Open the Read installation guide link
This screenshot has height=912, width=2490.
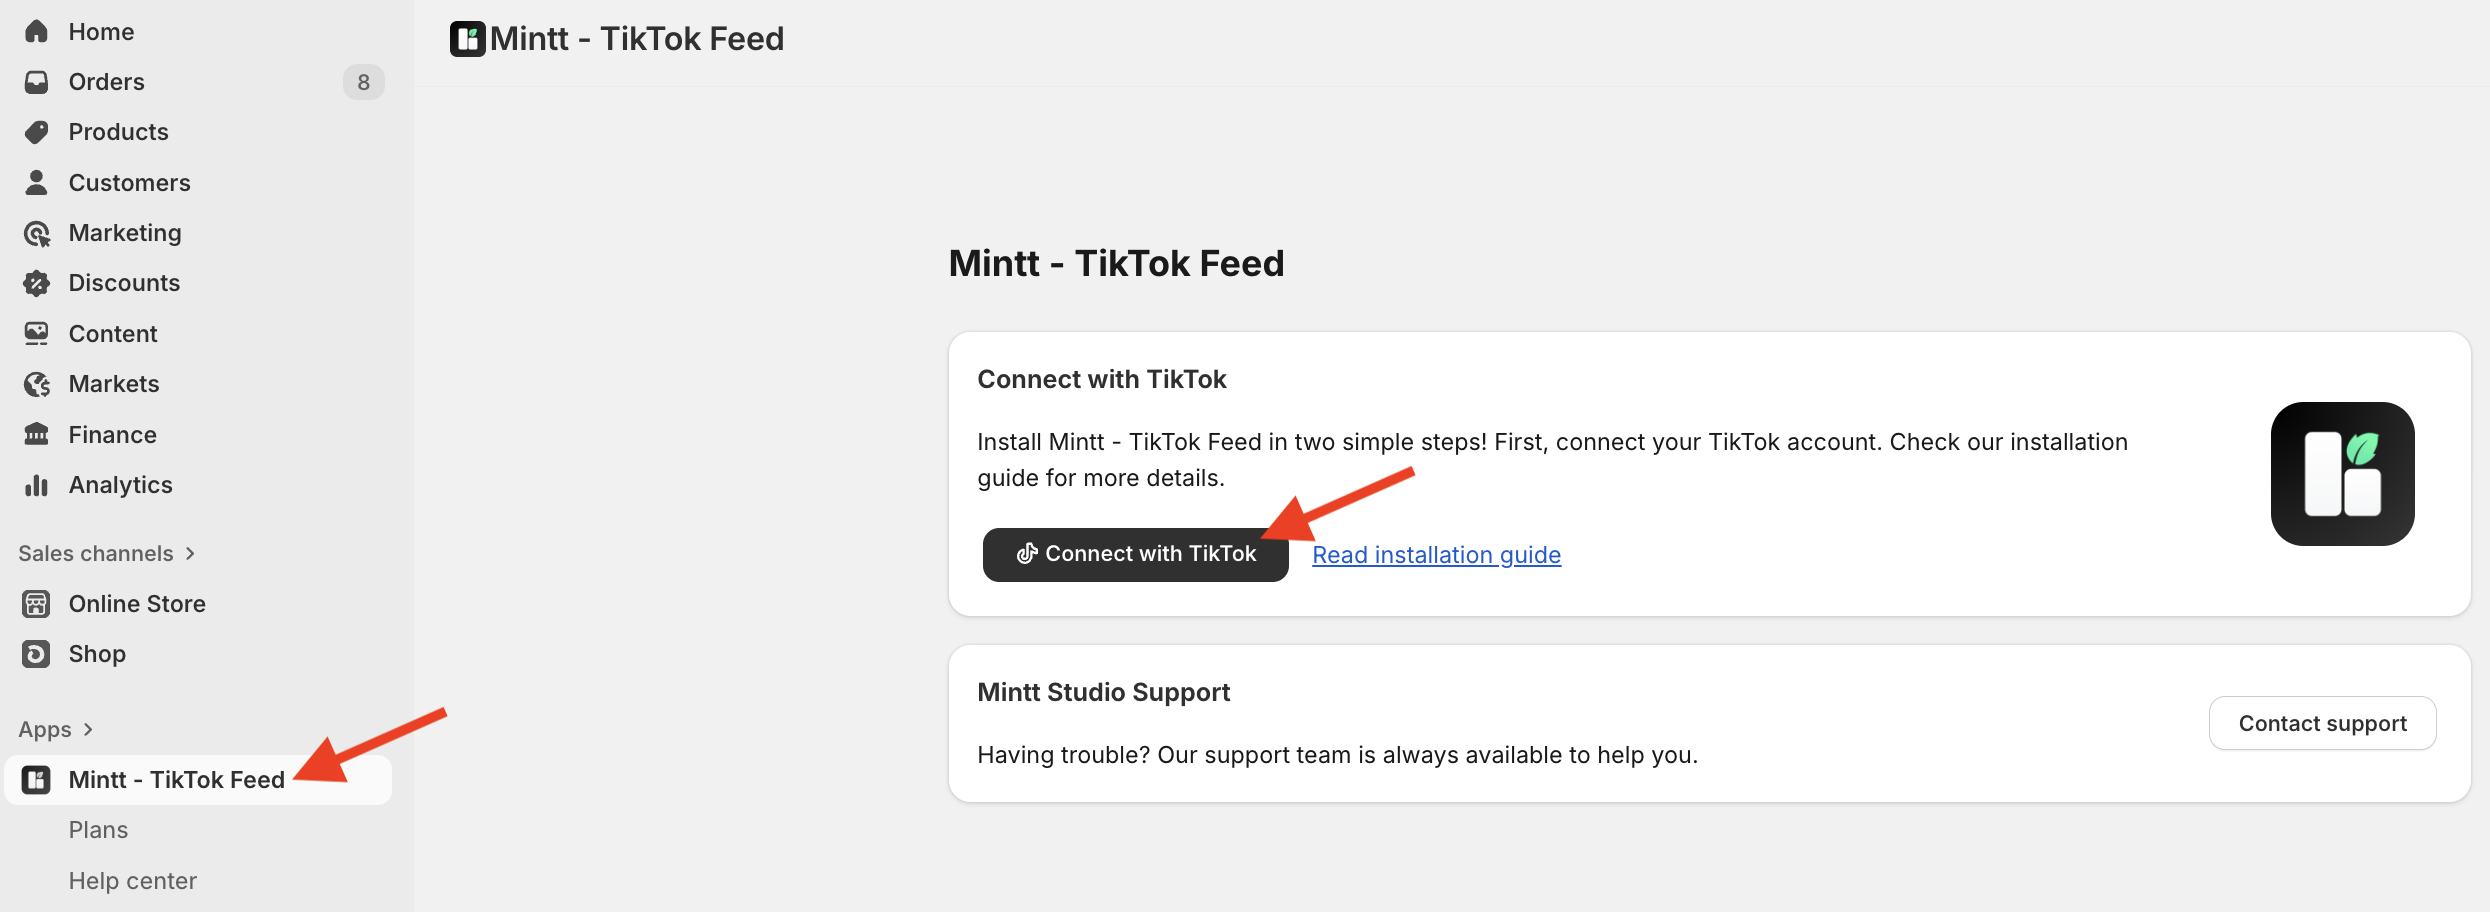coord(1435,554)
